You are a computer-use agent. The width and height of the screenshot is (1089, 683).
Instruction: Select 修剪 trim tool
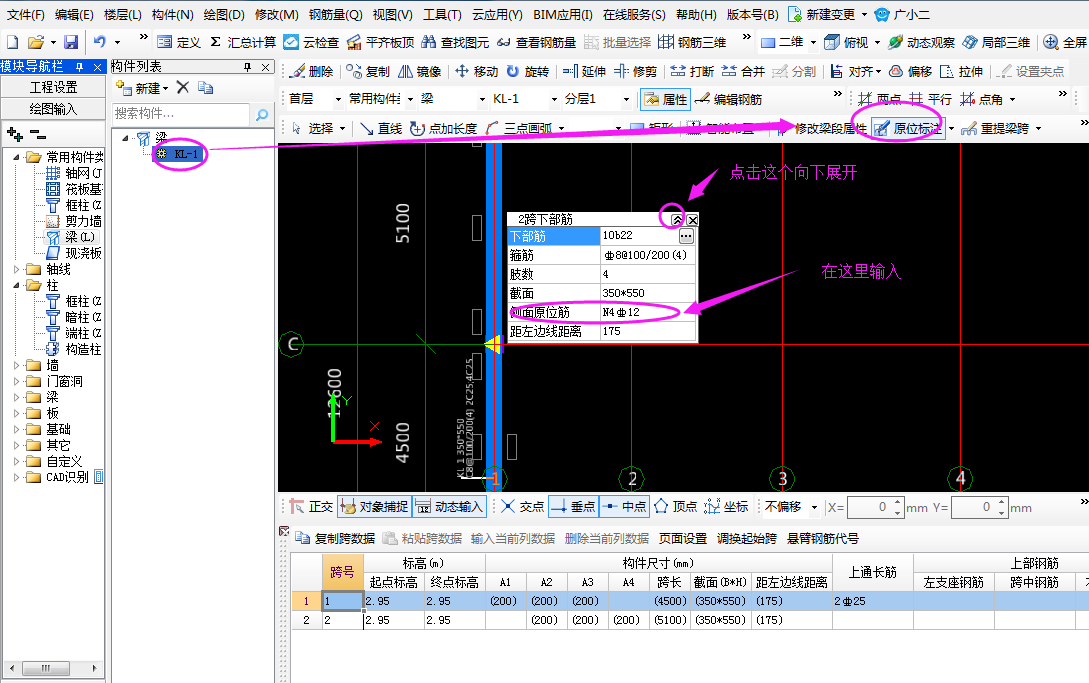click(x=635, y=72)
